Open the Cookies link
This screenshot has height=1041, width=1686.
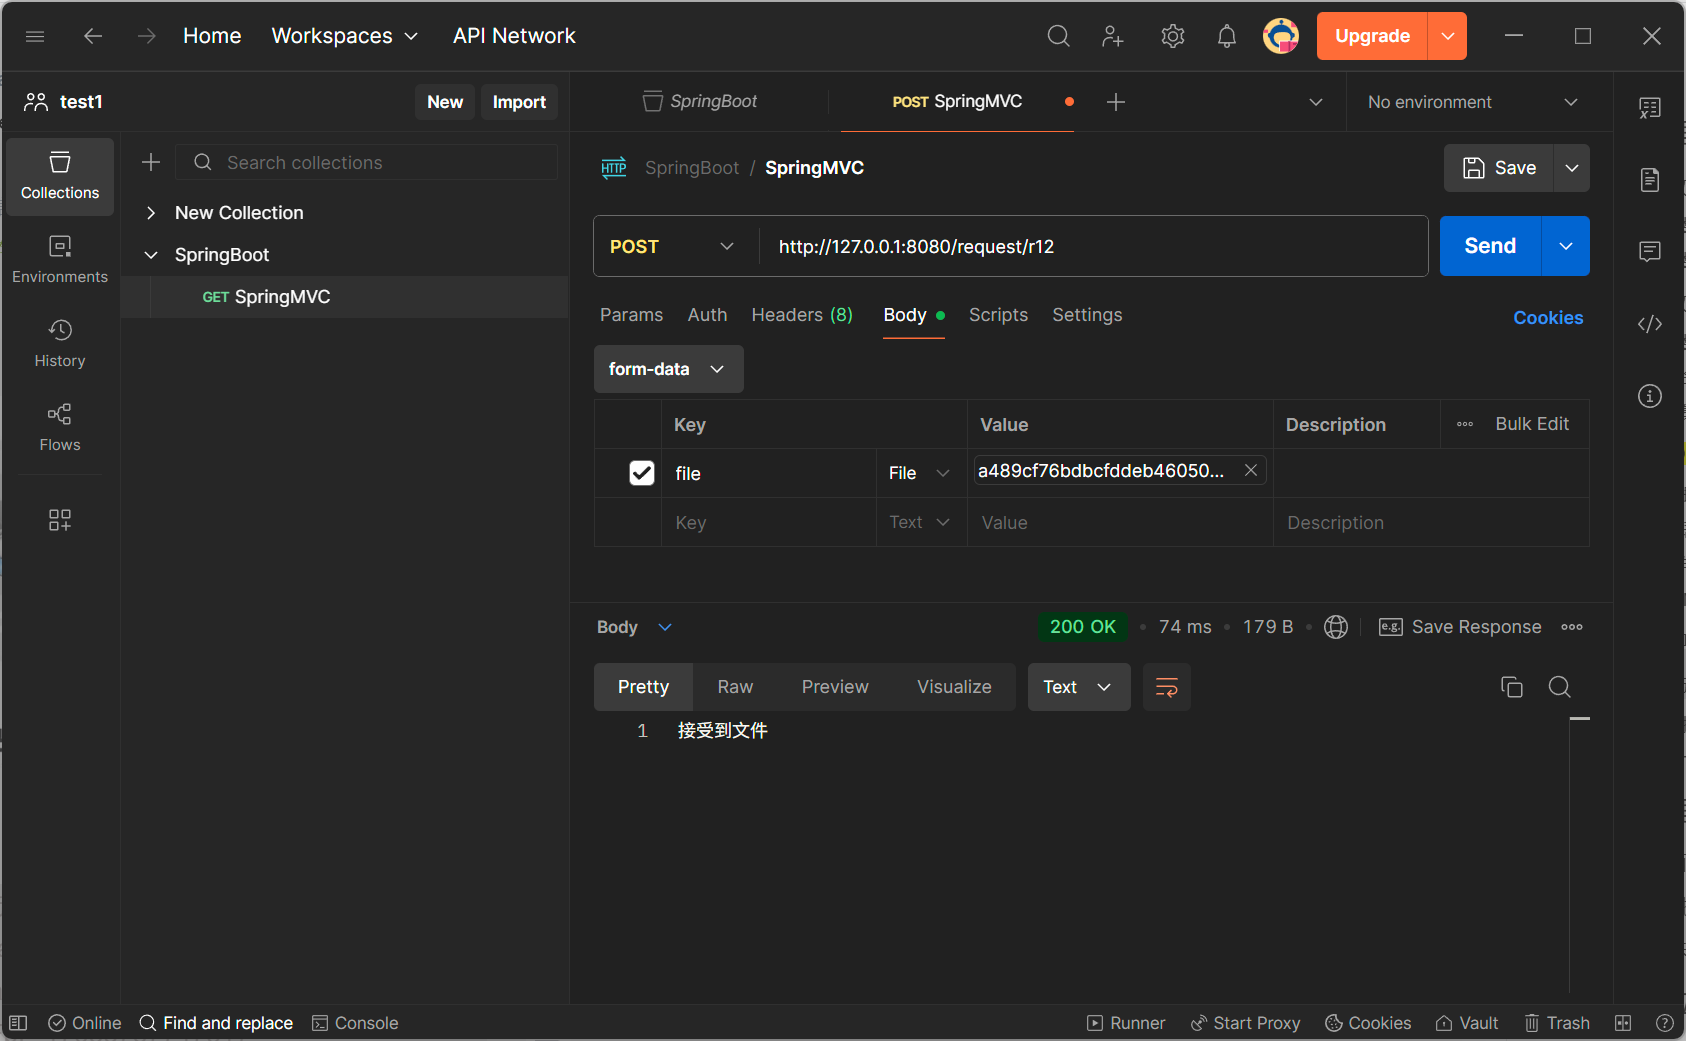tap(1548, 318)
